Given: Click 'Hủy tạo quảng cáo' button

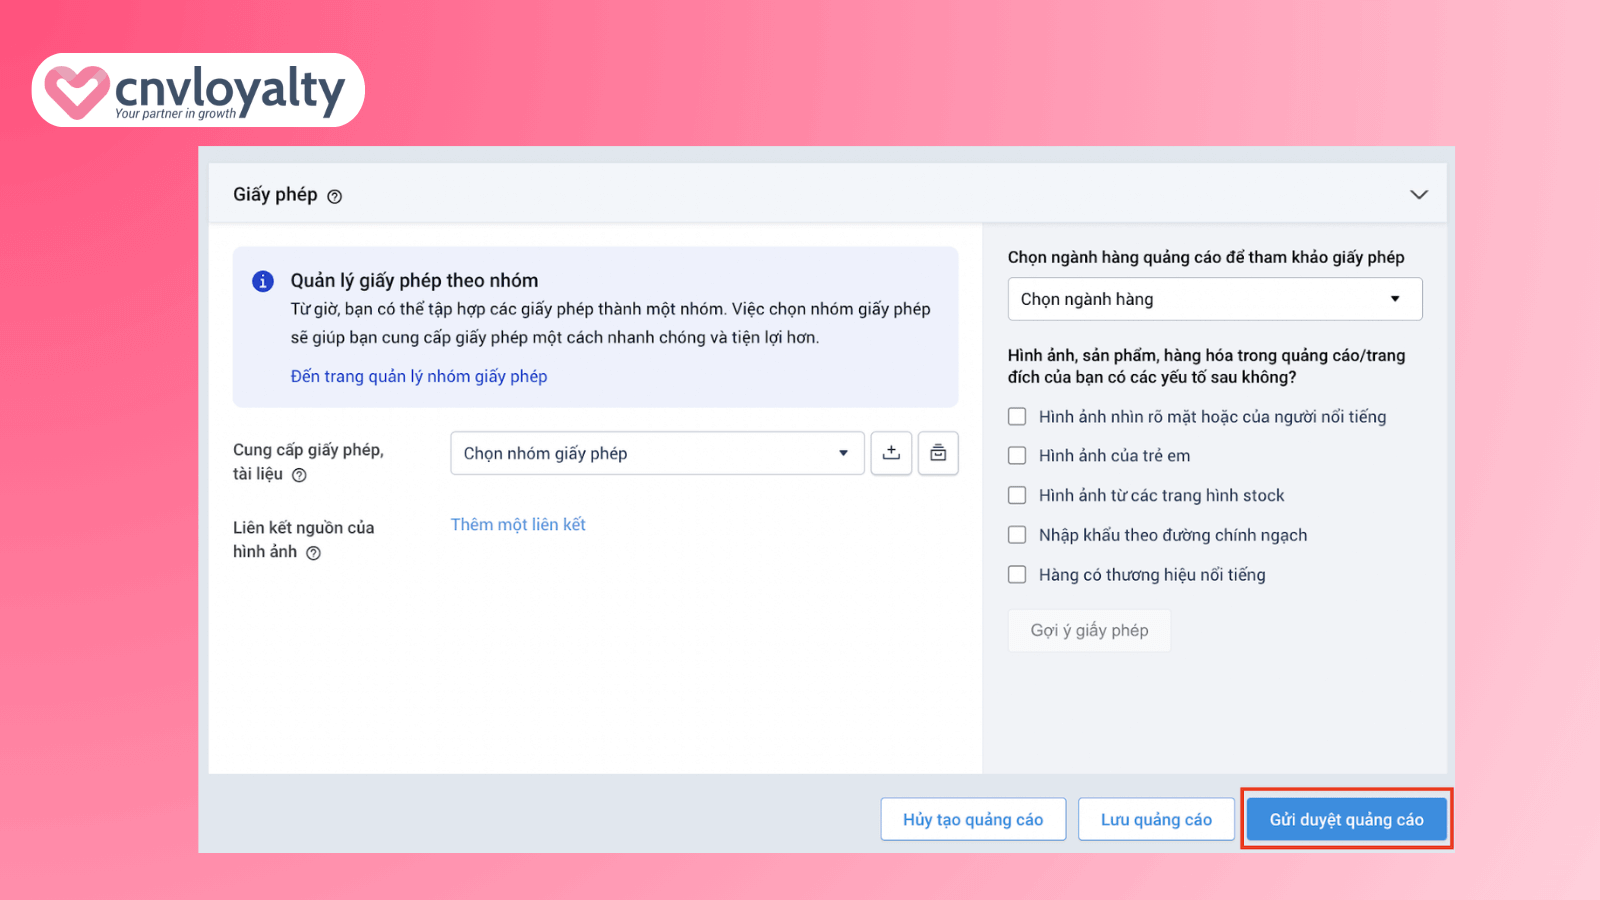Looking at the screenshot, I should 973,819.
